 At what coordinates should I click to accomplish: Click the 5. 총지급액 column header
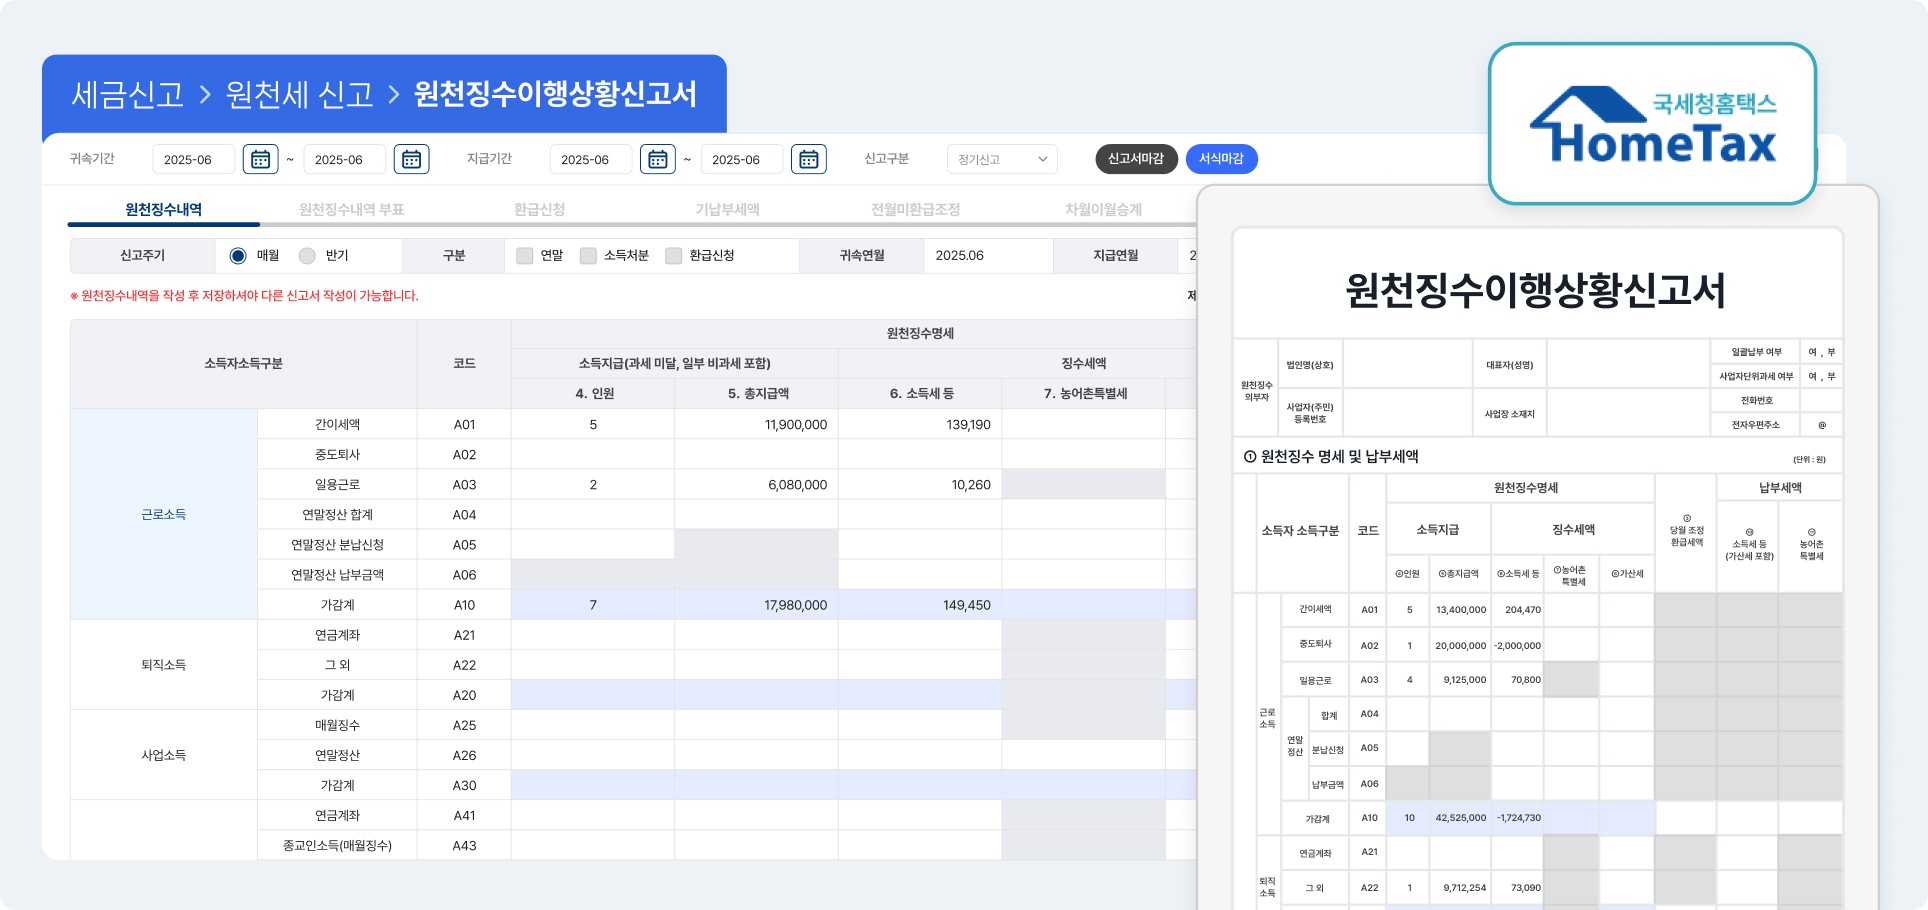tap(758, 393)
